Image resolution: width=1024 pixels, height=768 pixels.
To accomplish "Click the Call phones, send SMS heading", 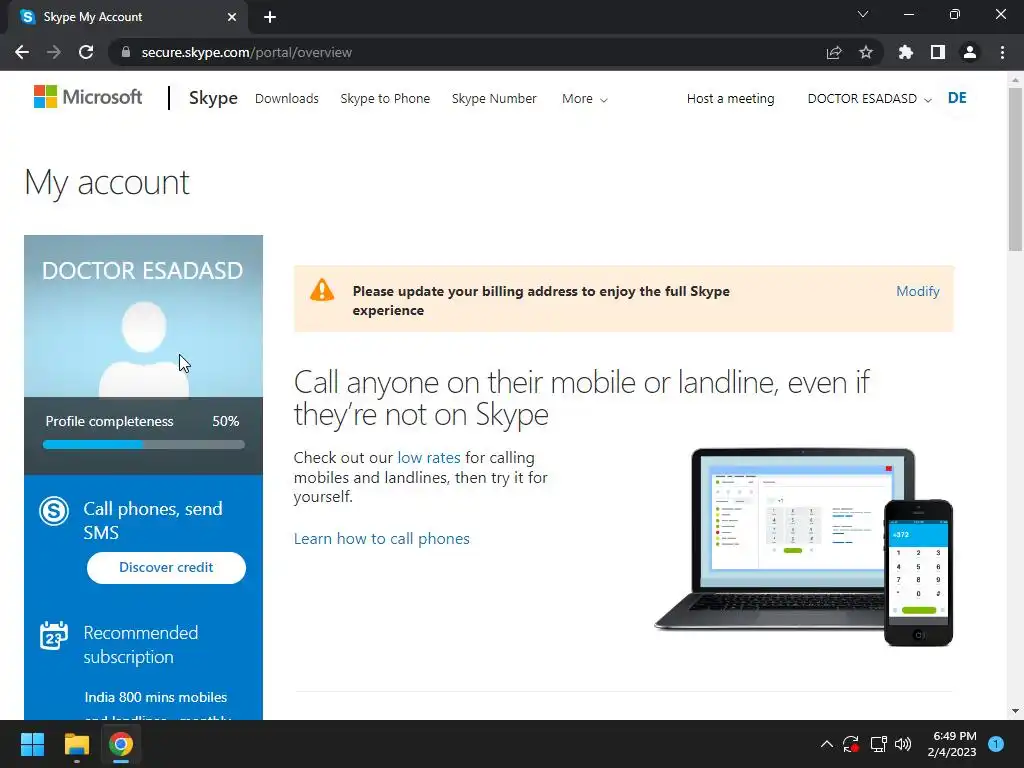I will (153, 520).
